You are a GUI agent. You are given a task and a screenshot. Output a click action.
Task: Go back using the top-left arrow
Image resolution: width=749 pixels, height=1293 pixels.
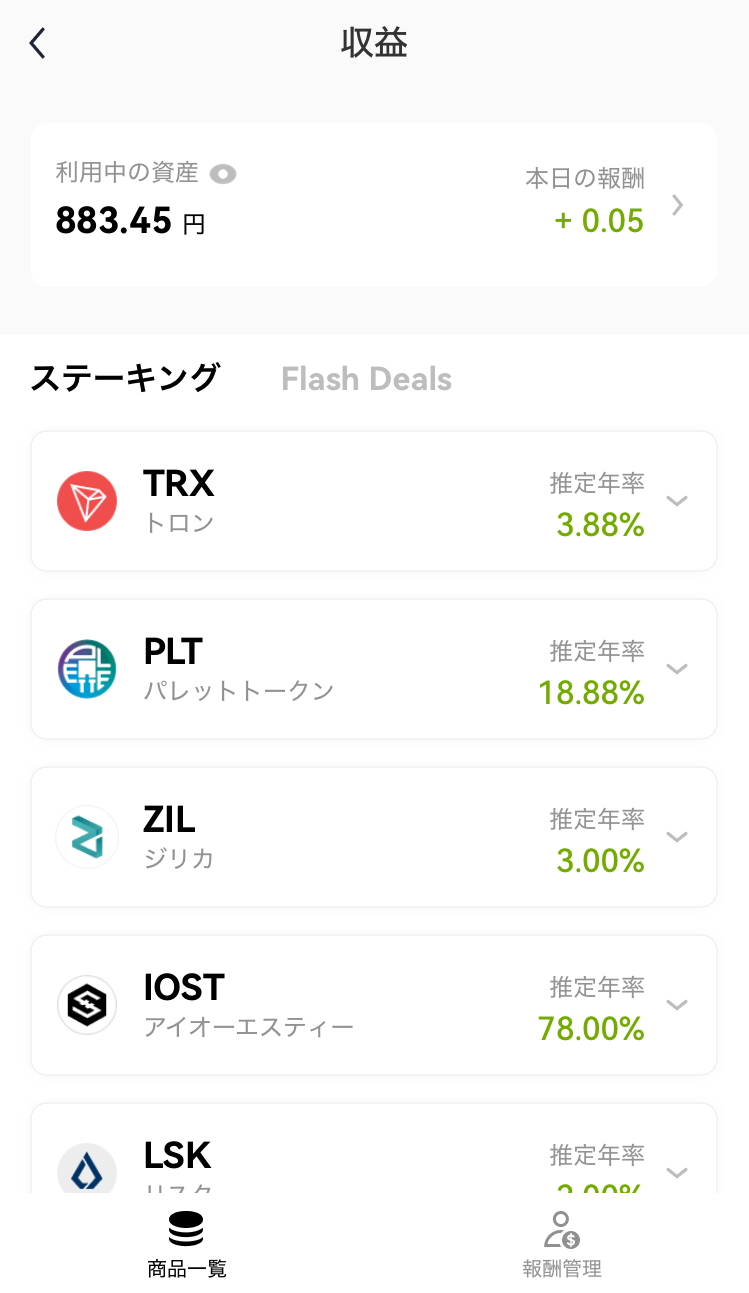coord(37,43)
